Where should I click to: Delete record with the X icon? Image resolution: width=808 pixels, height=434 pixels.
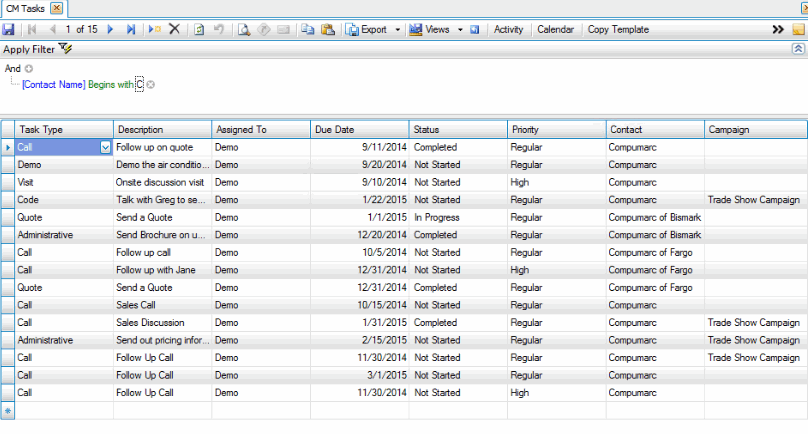(174, 30)
